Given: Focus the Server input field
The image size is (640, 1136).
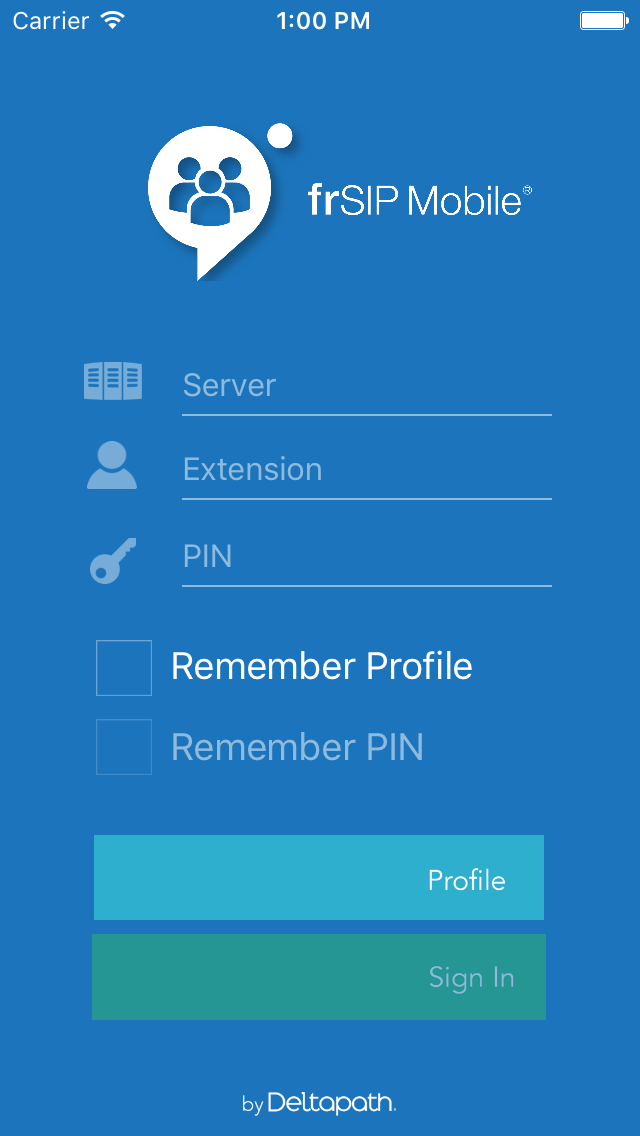Looking at the screenshot, I should (367, 386).
